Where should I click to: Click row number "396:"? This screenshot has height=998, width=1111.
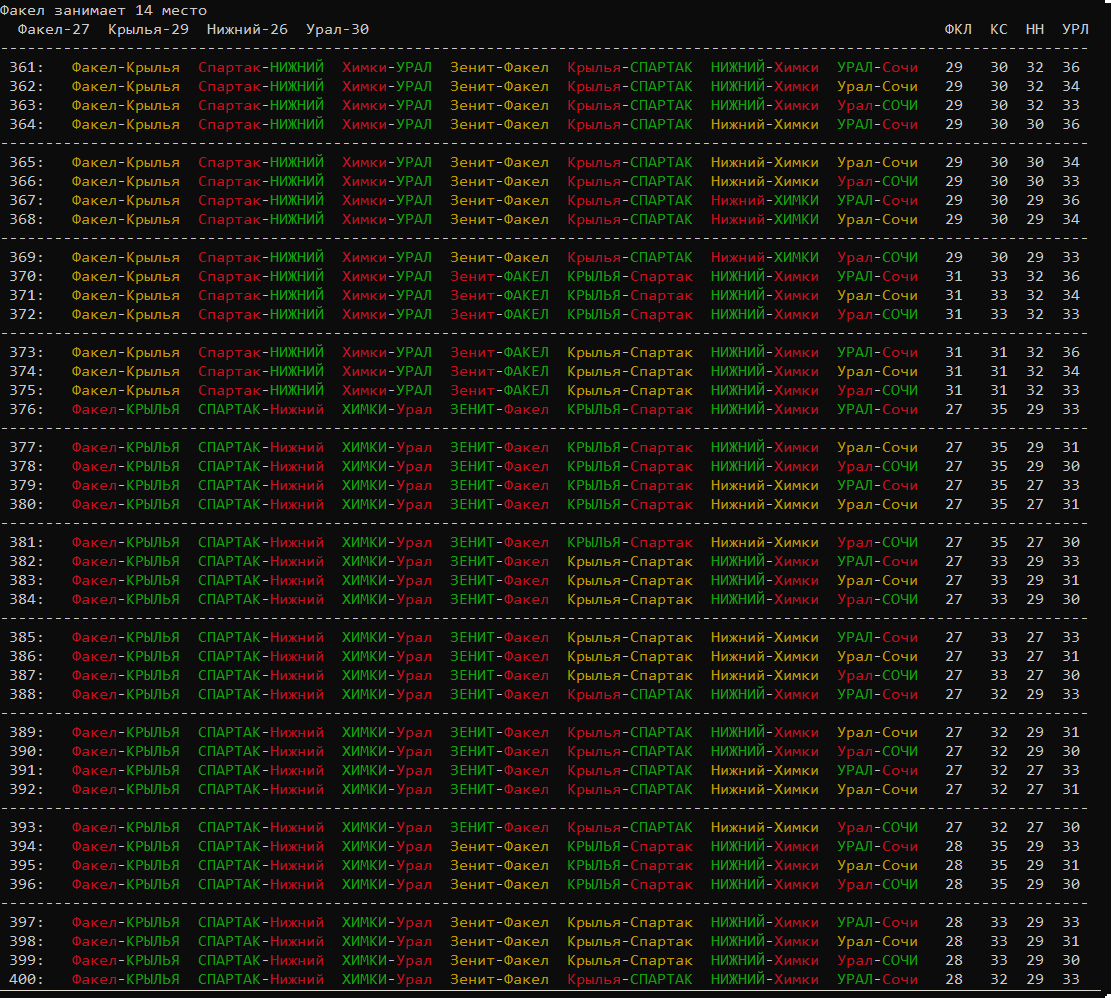(26, 885)
